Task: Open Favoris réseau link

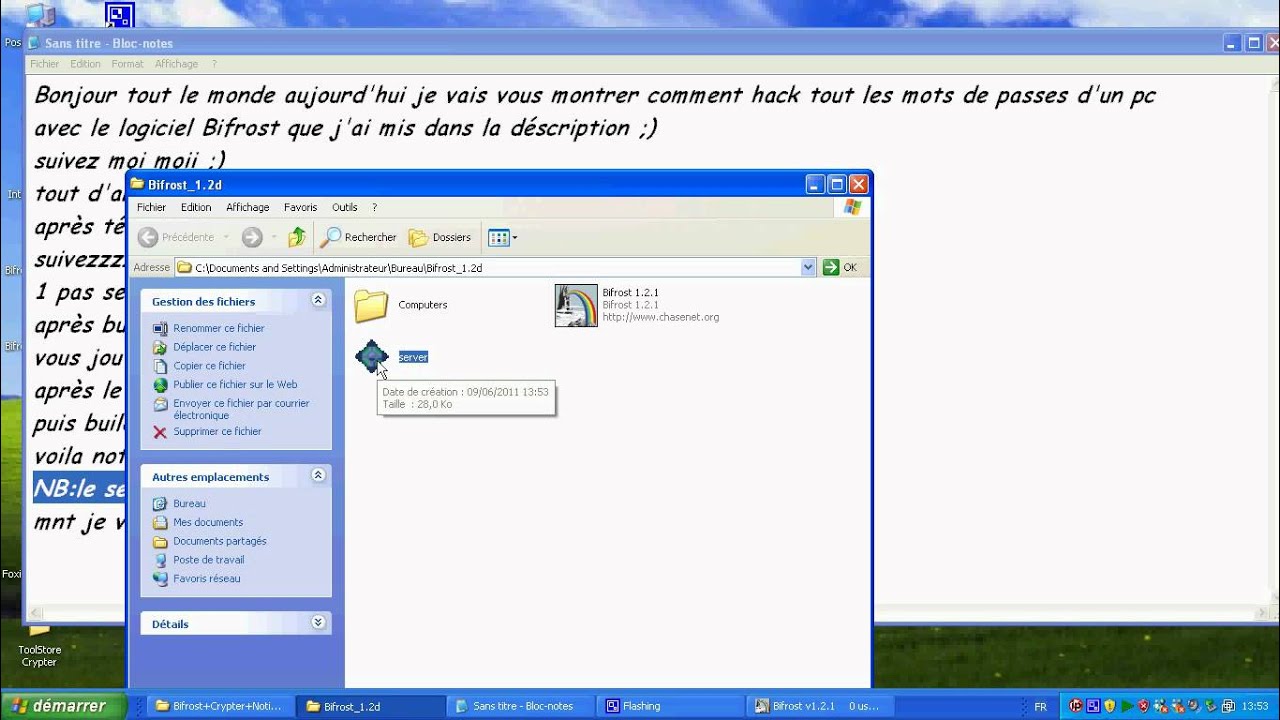Action: pyautogui.click(x=207, y=579)
